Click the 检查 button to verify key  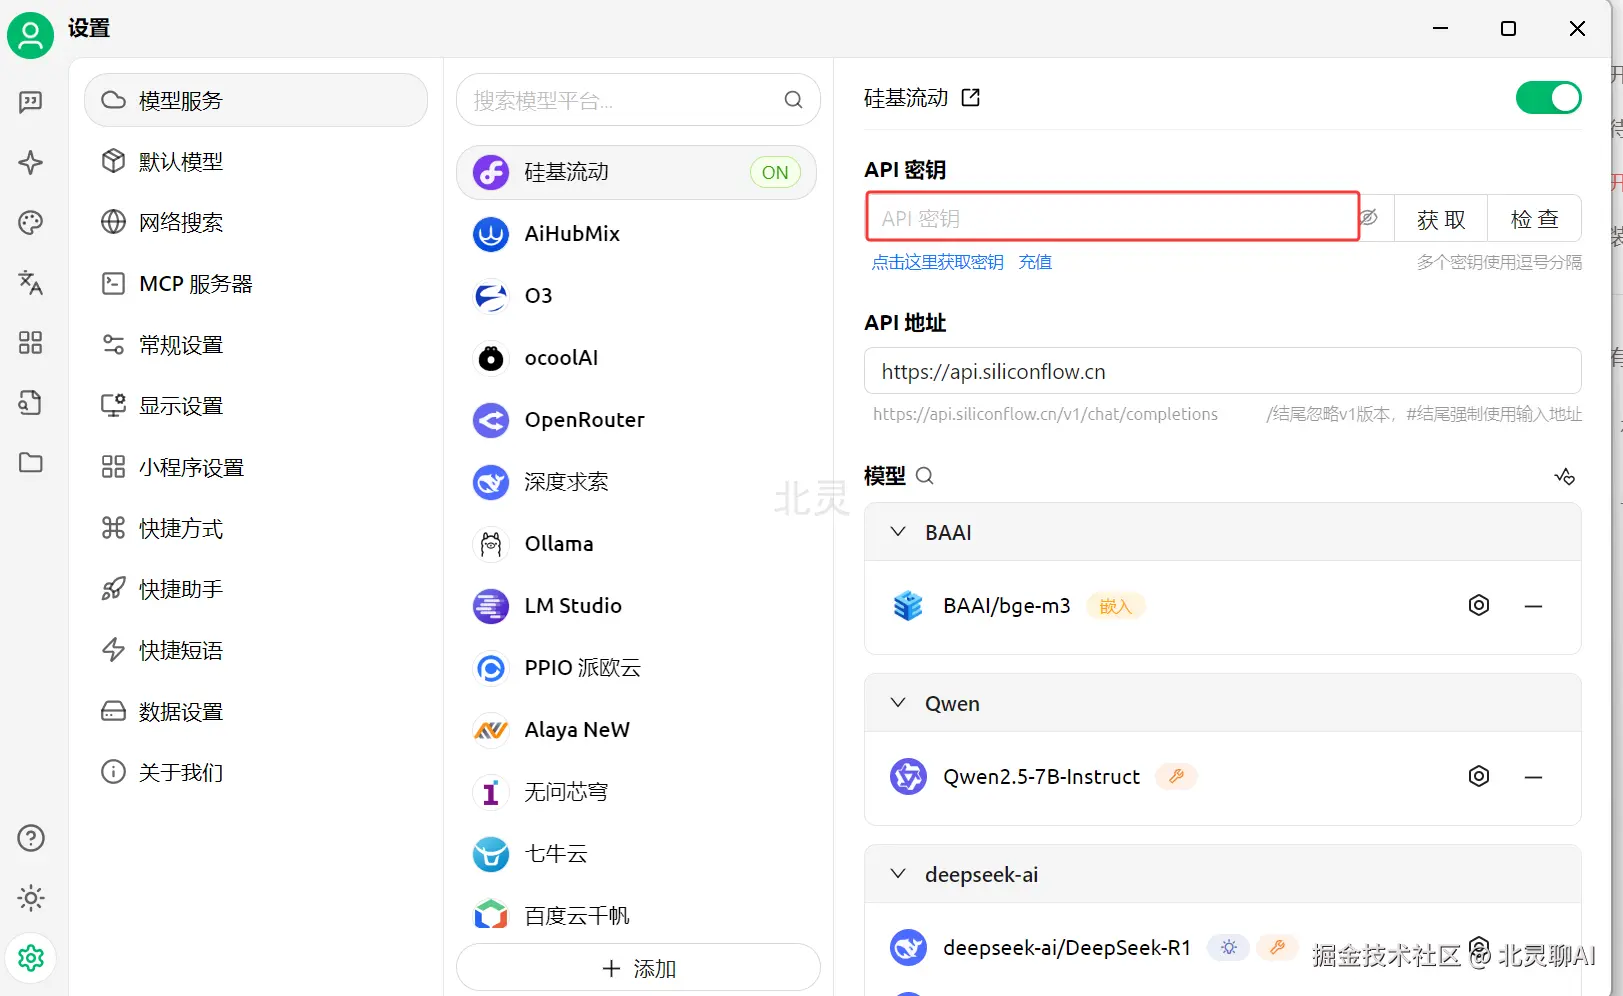1534,219
